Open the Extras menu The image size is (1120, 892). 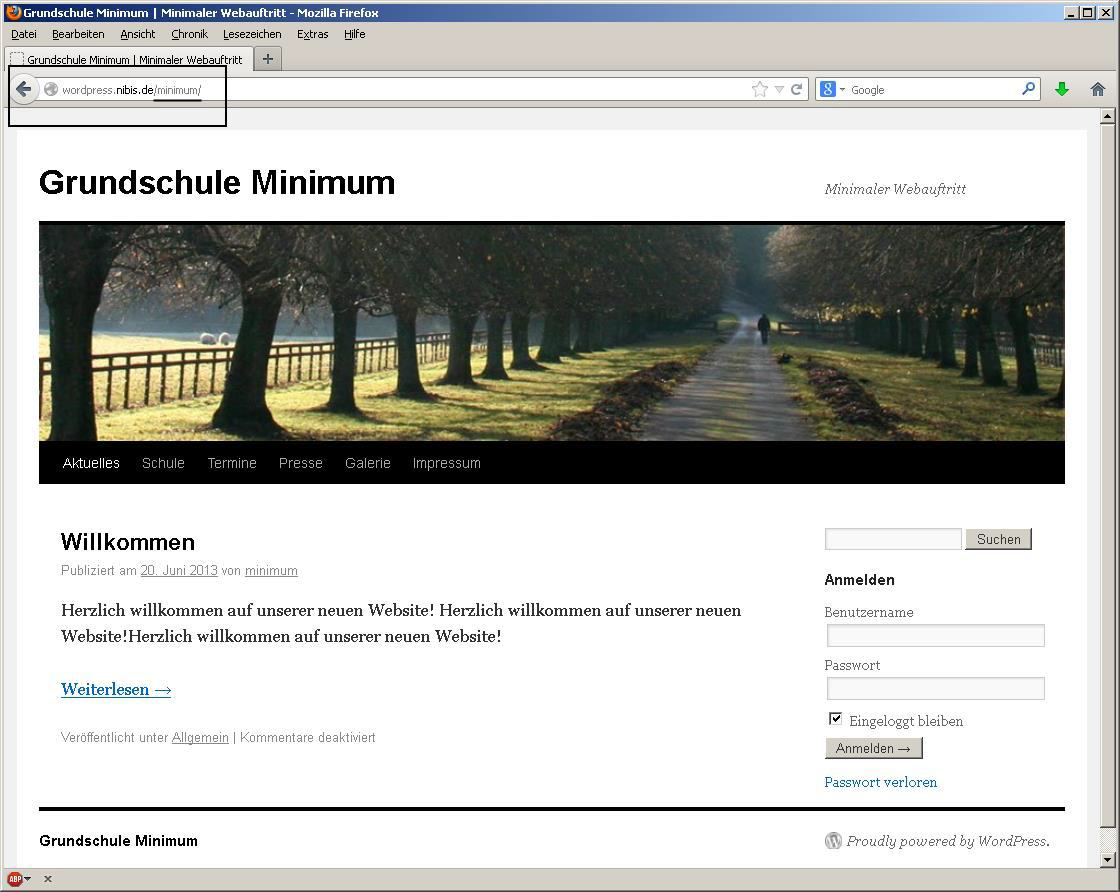pyautogui.click(x=312, y=34)
